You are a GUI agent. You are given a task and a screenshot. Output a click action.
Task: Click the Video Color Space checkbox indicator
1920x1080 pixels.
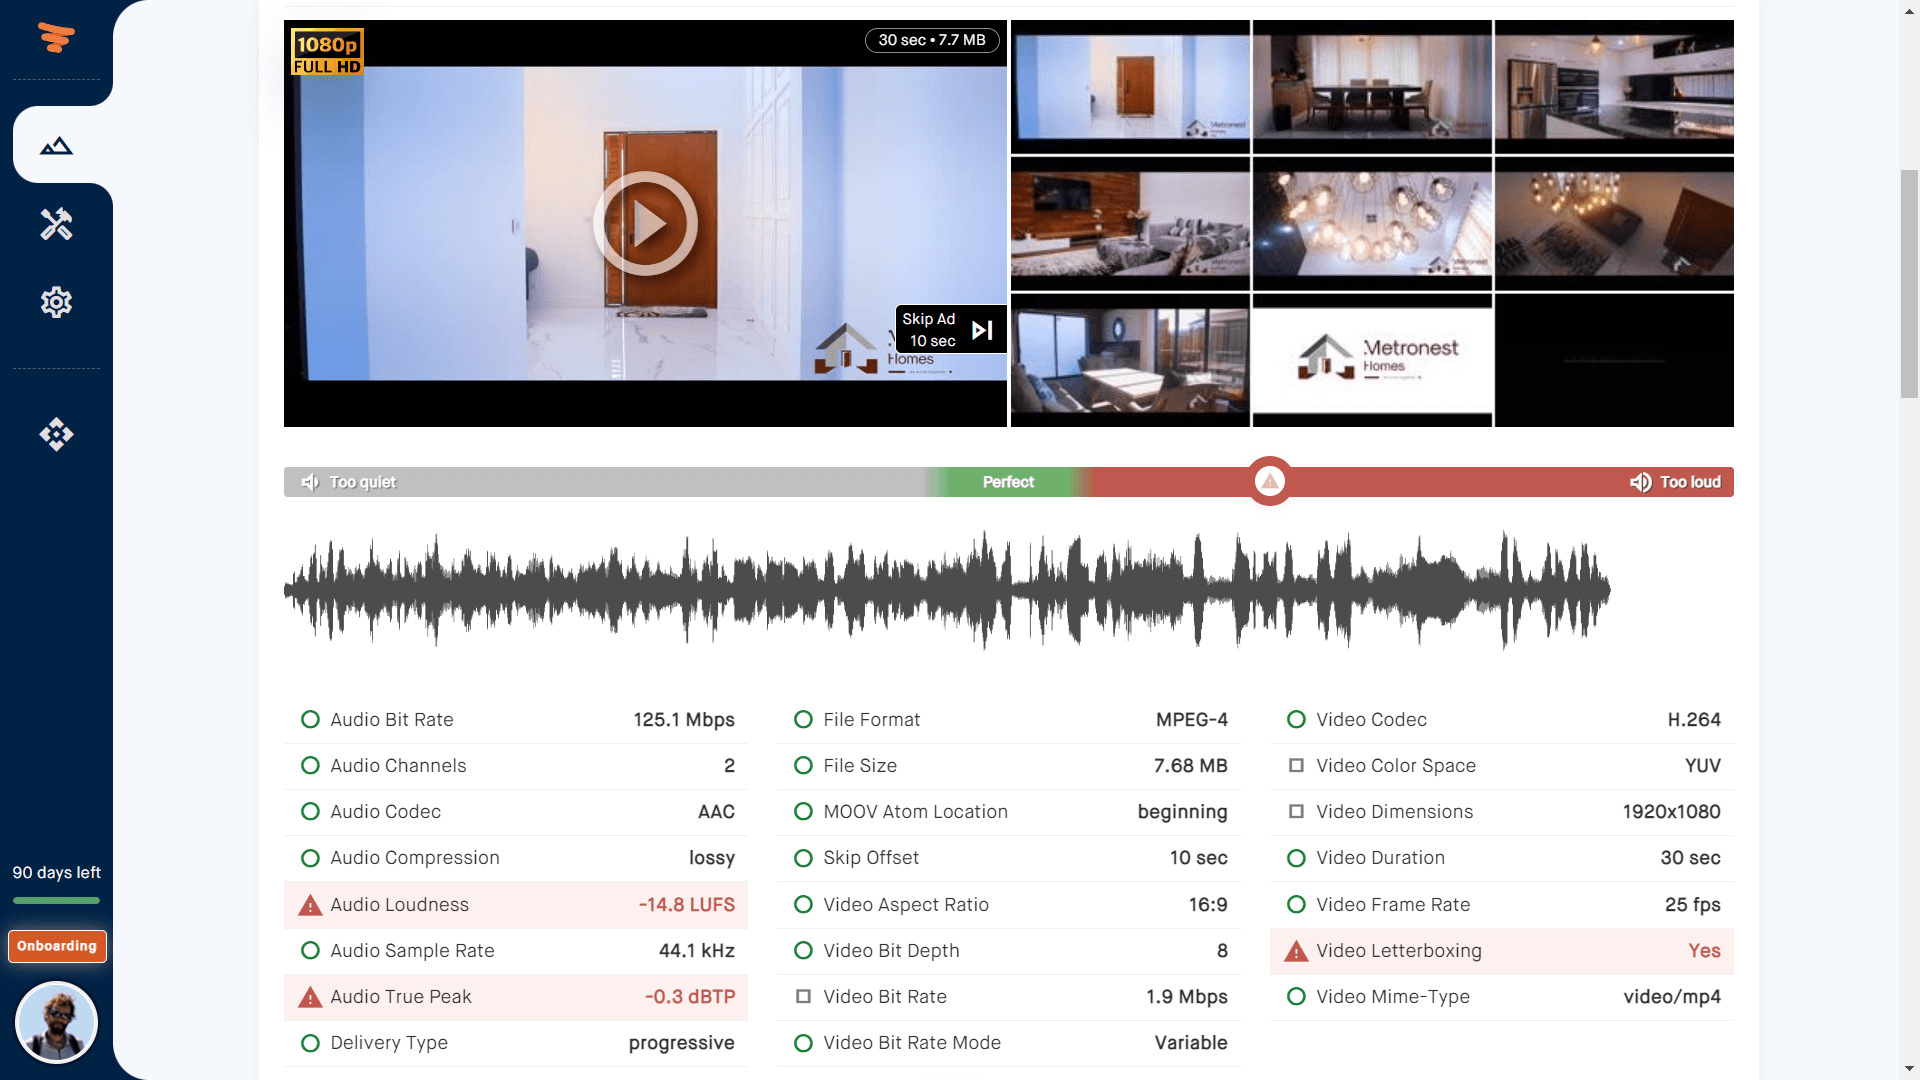[x=1296, y=765]
